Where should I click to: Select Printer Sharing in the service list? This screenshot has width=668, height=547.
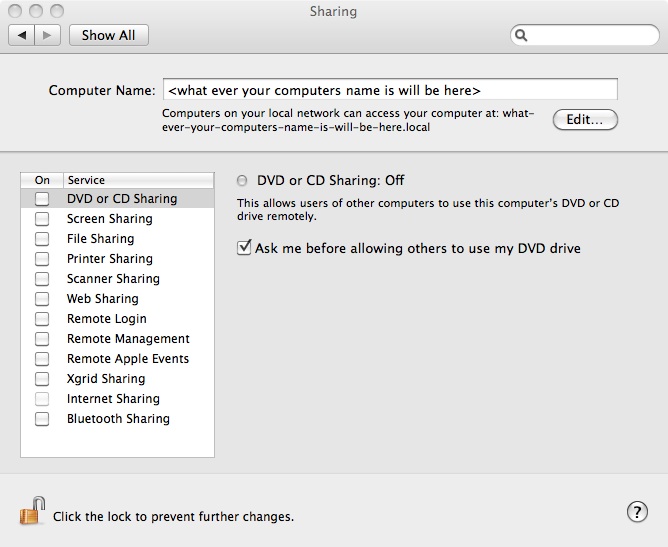110,259
